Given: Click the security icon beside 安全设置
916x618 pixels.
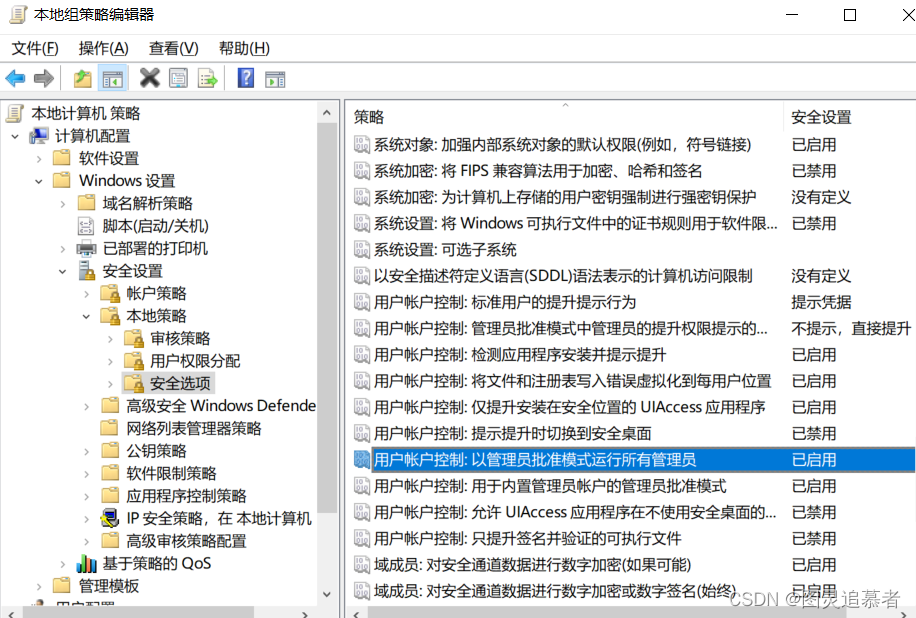Looking at the screenshot, I should click(86, 270).
